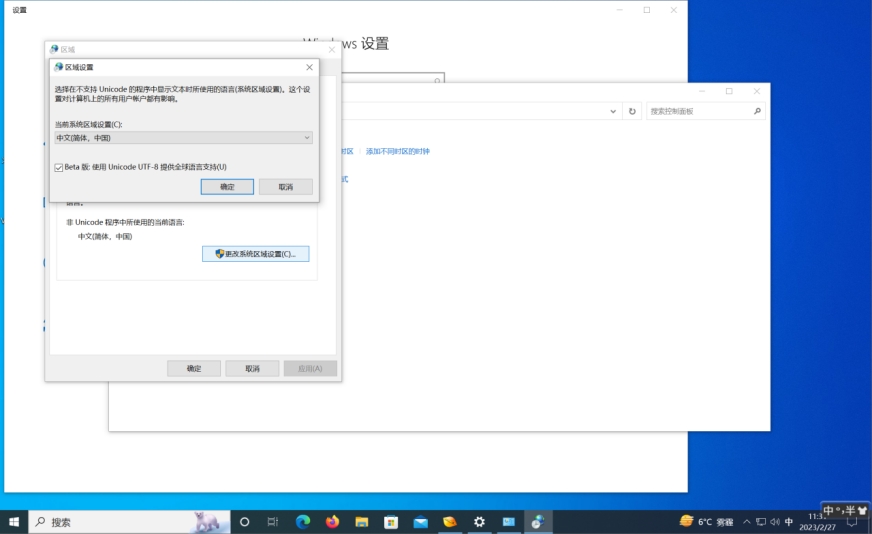The width and height of the screenshot is (872, 534).
Task: Open File Explorer from the taskbar
Action: (x=361, y=522)
